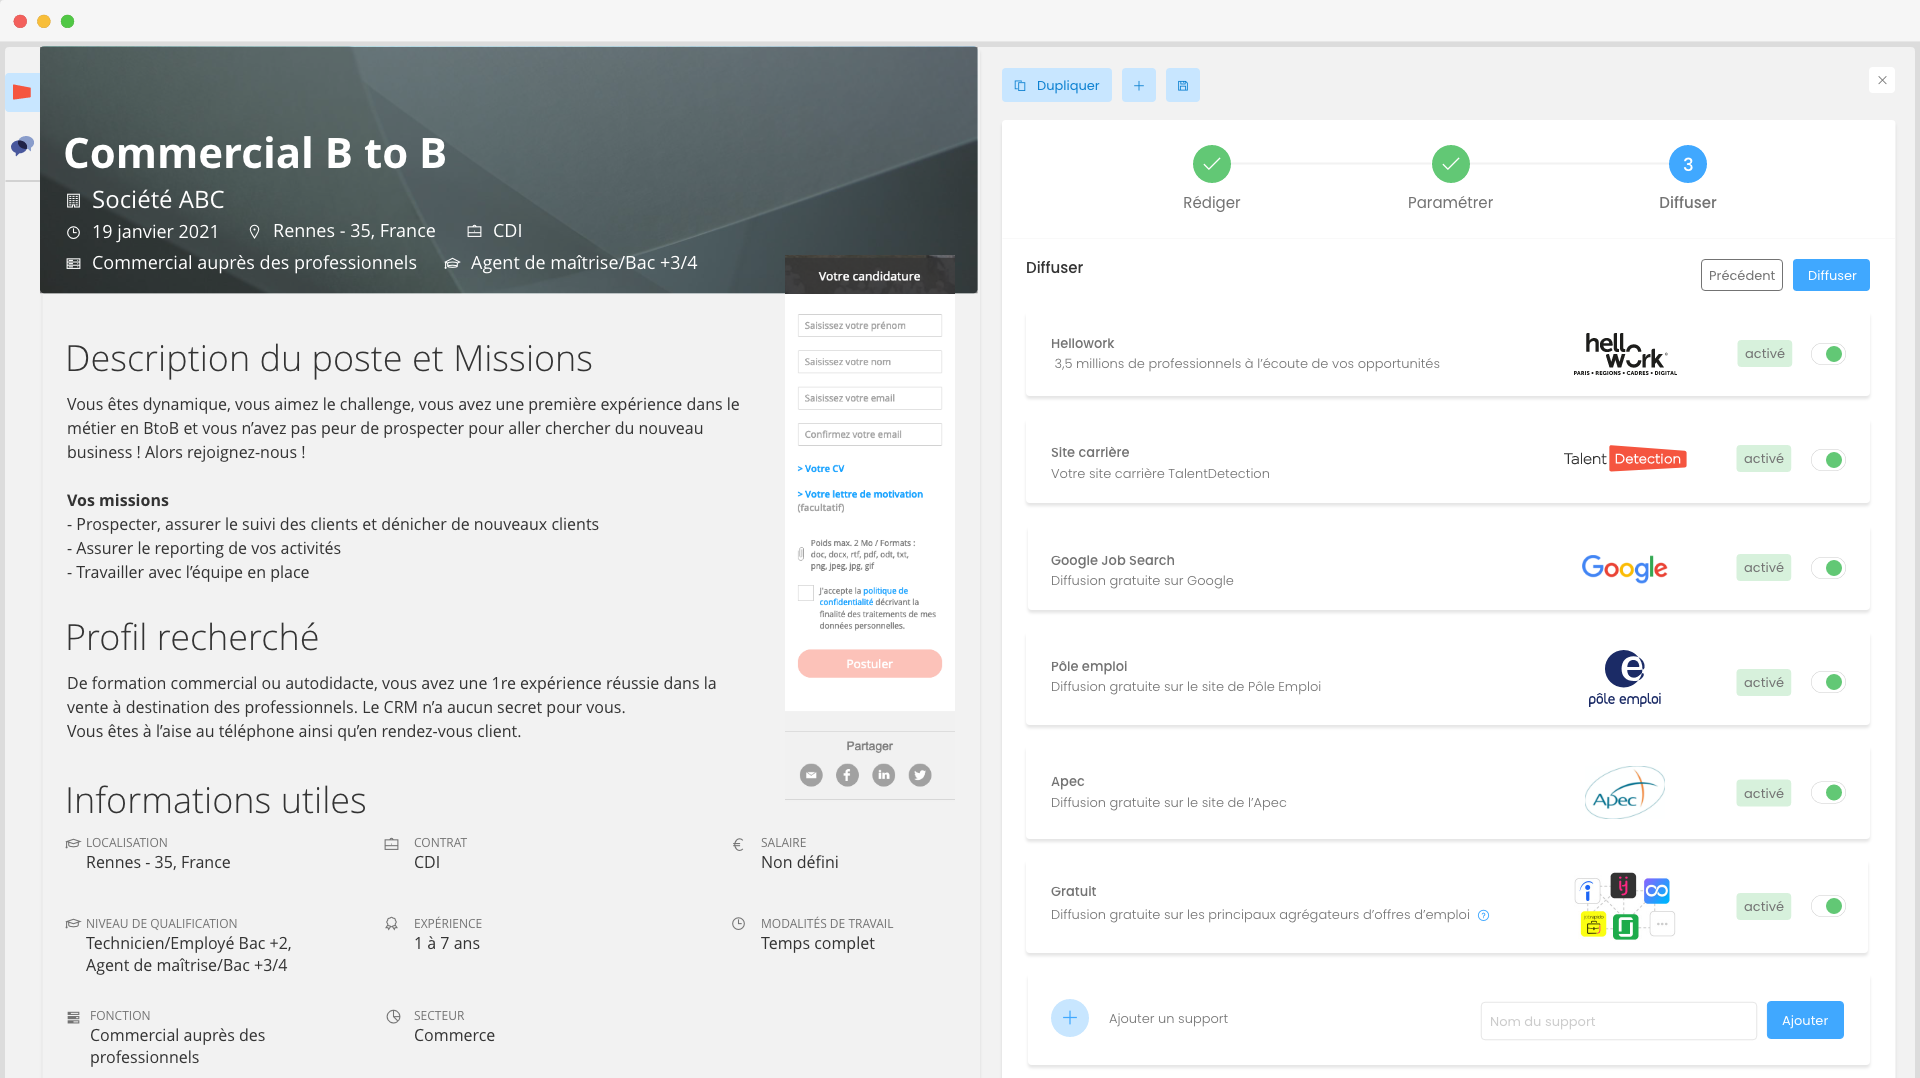Screen dimensions: 1920x1078
Task: Click the round plus icon for Ajouter un support
Action: click(1069, 1018)
